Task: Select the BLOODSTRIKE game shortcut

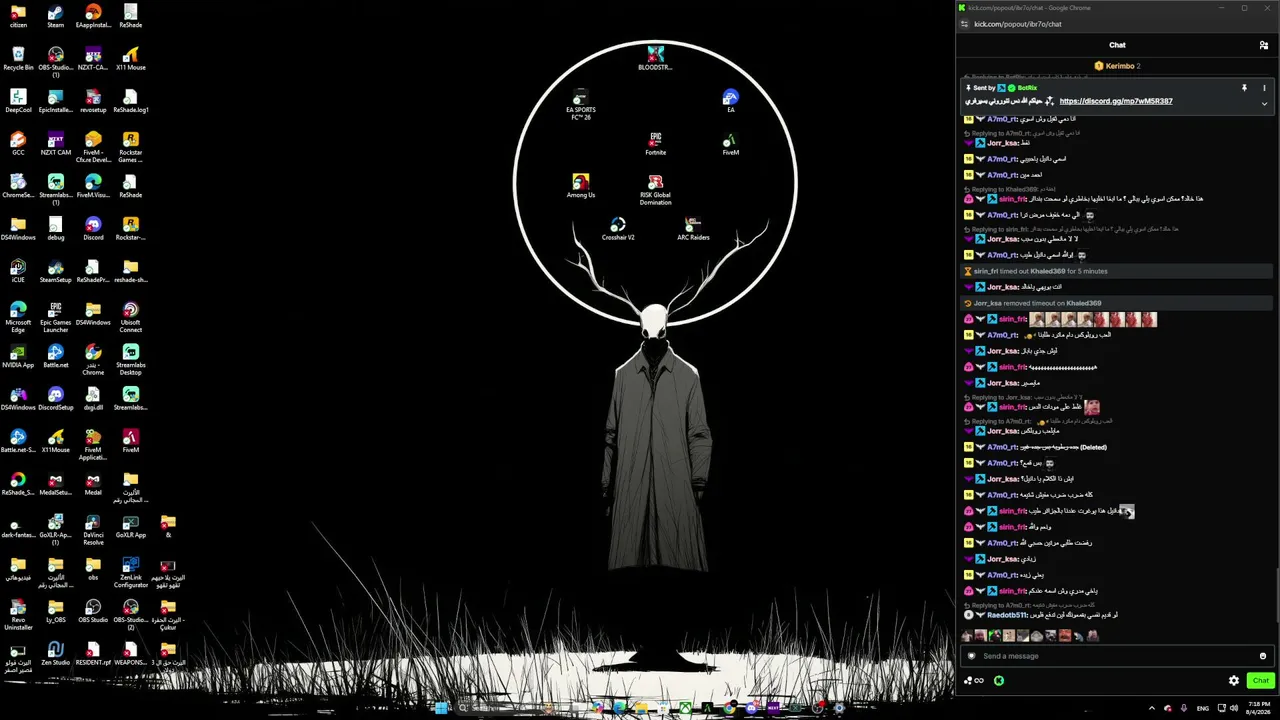Action: (x=655, y=59)
